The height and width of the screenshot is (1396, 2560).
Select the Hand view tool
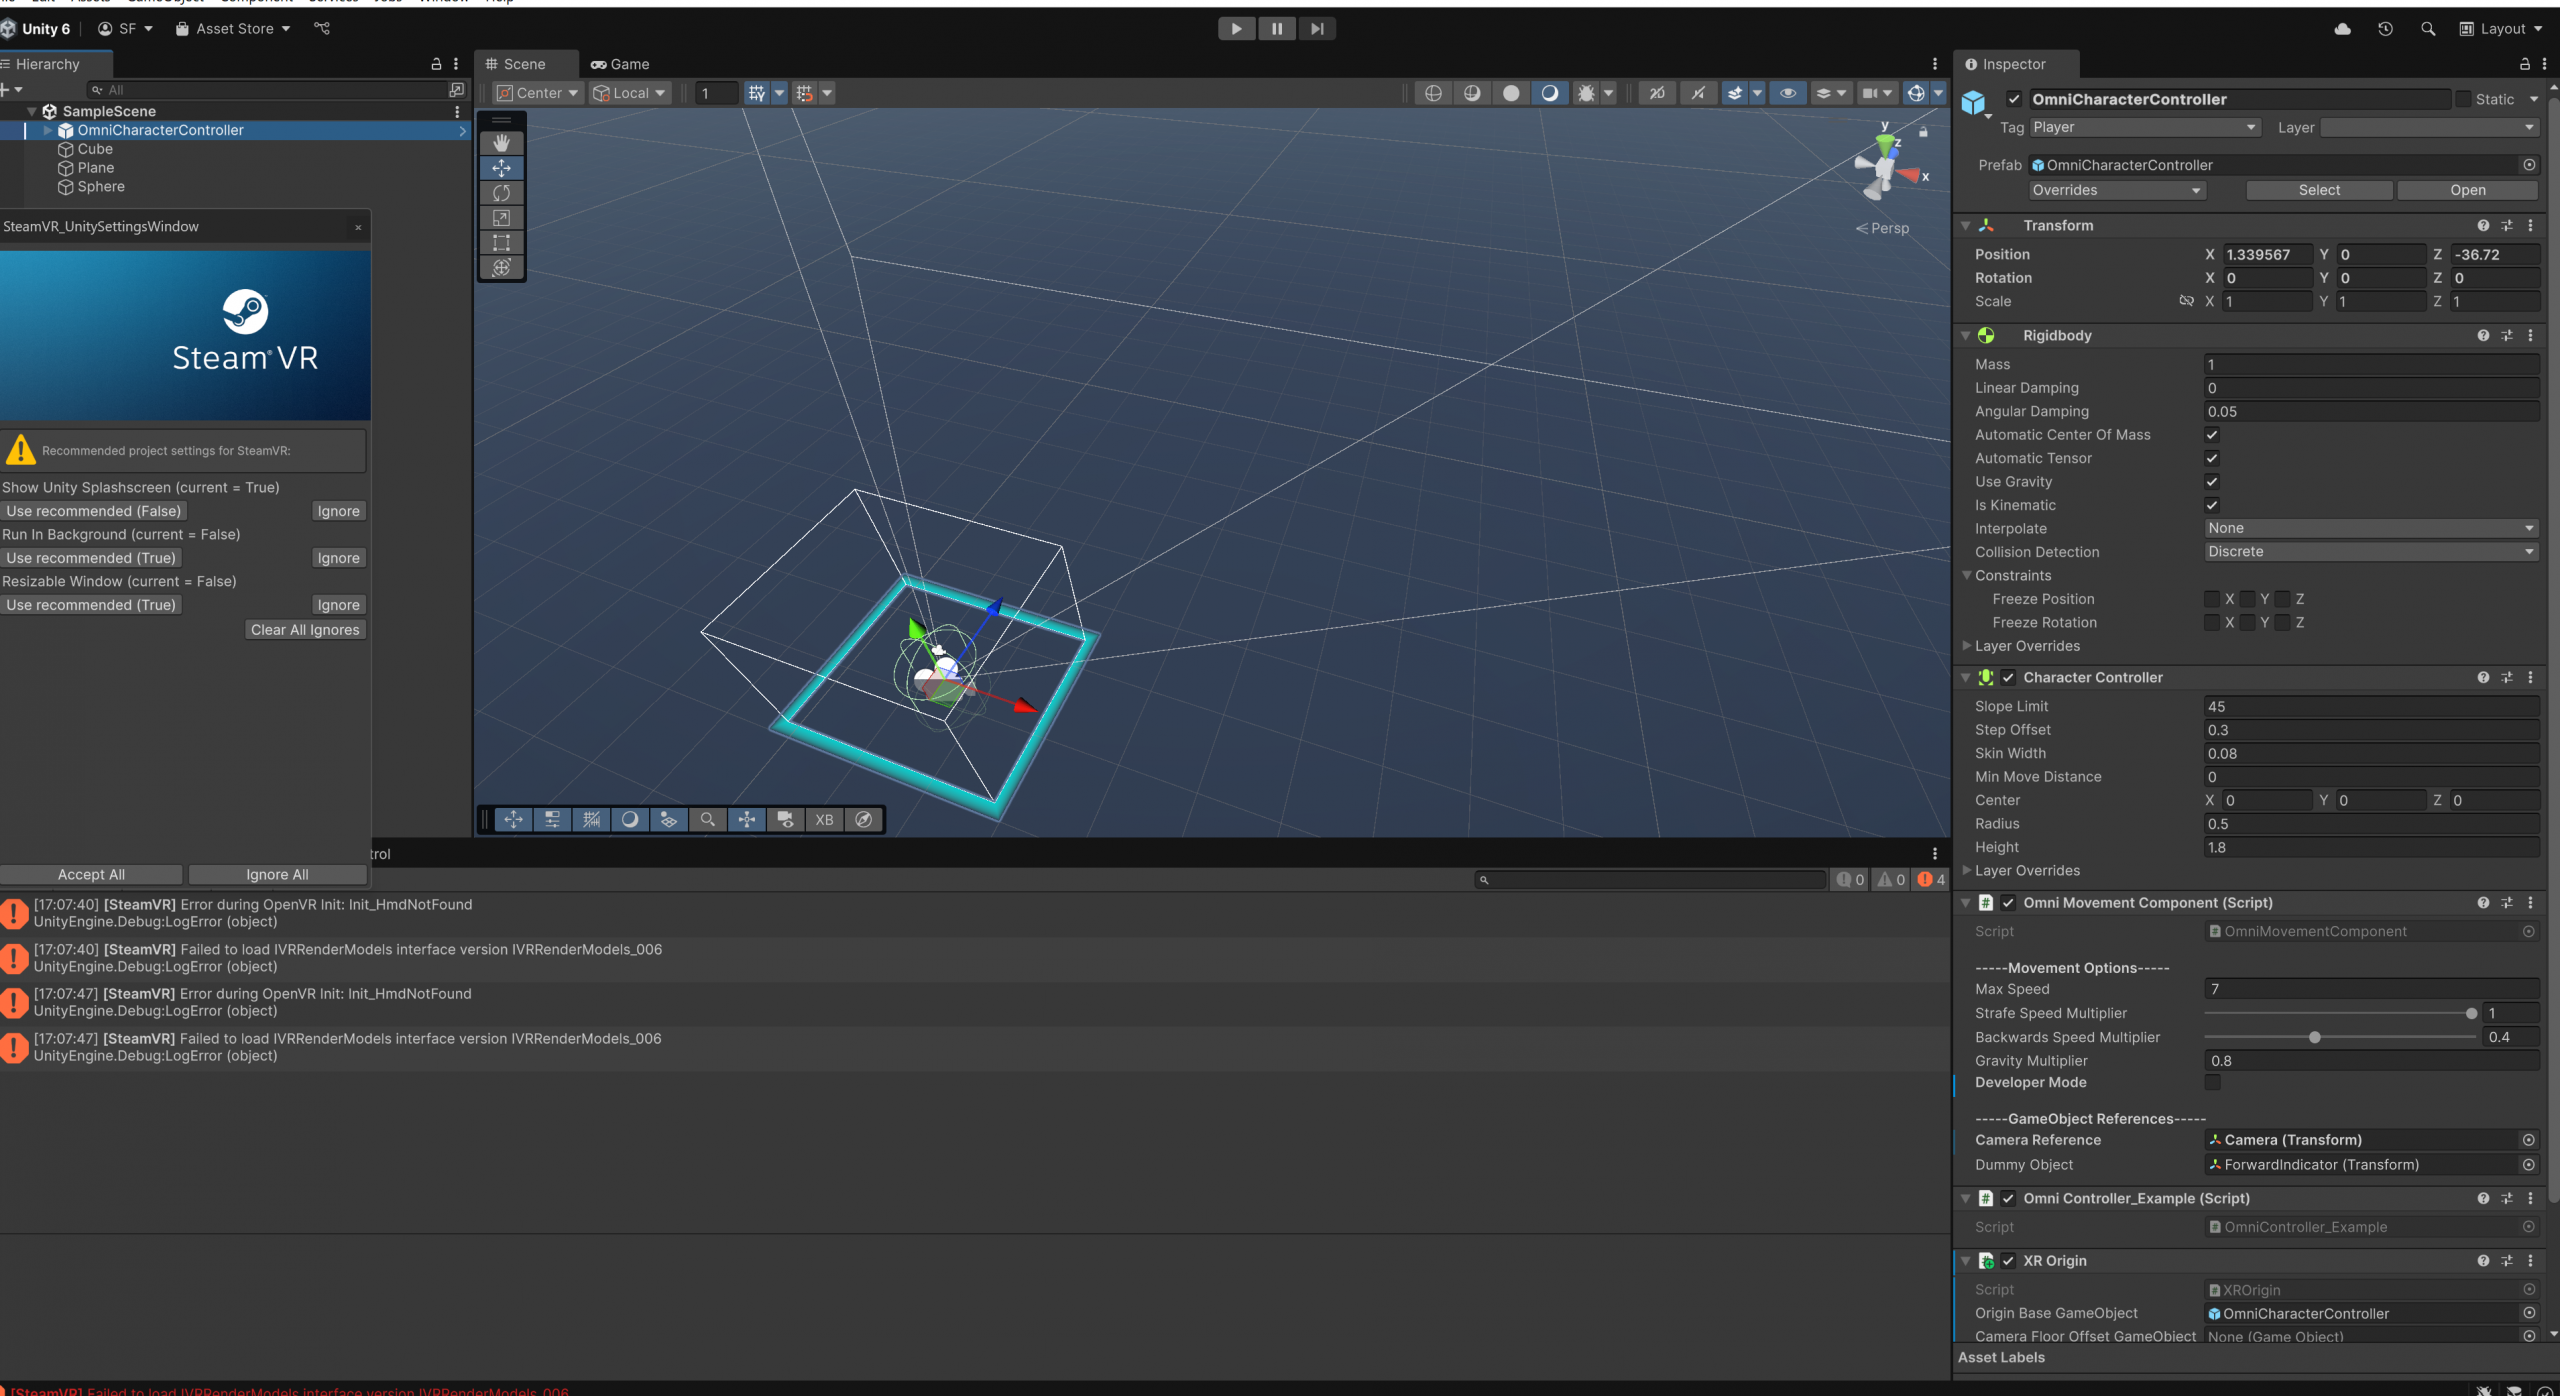point(501,143)
